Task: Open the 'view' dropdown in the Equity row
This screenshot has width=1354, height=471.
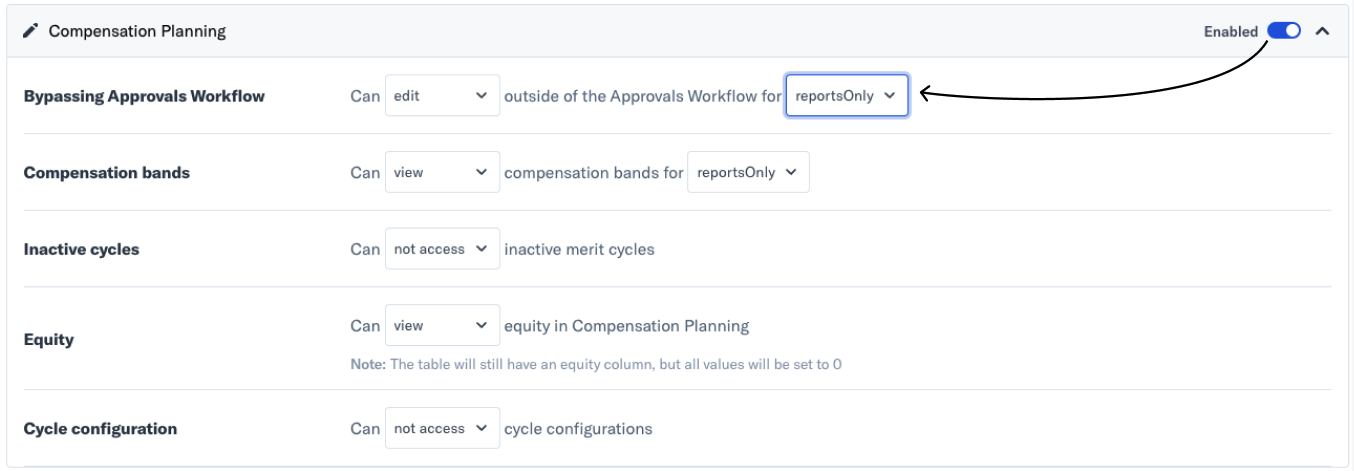Action: pyautogui.click(x=442, y=326)
